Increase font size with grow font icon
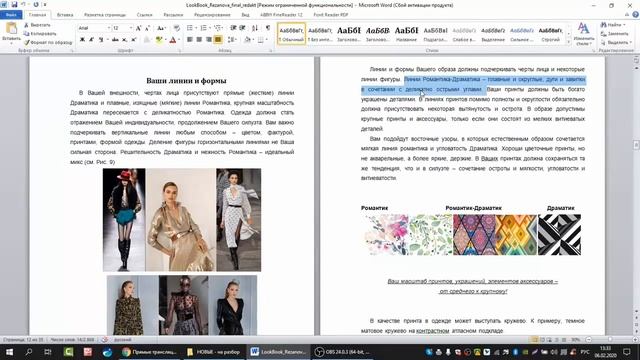This screenshot has width=640, height=360. 138,28
